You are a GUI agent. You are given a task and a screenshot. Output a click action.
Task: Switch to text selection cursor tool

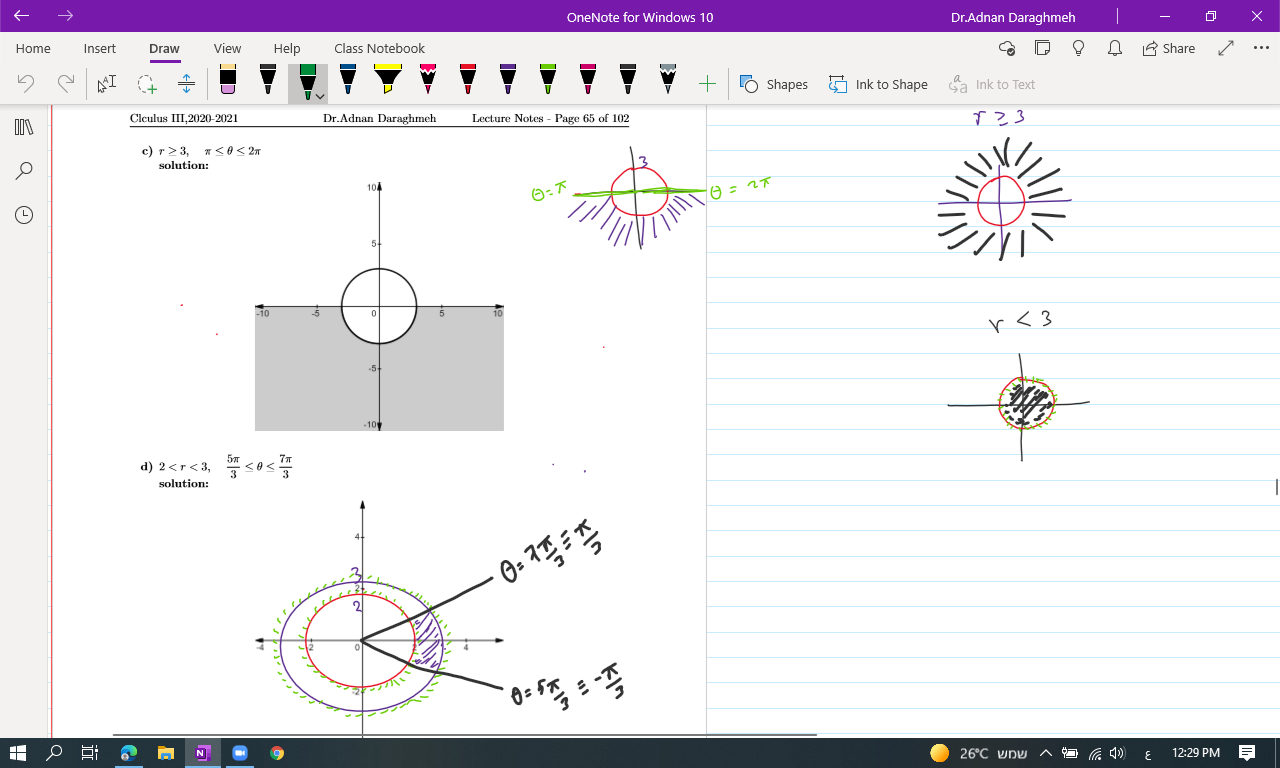(x=106, y=84)
